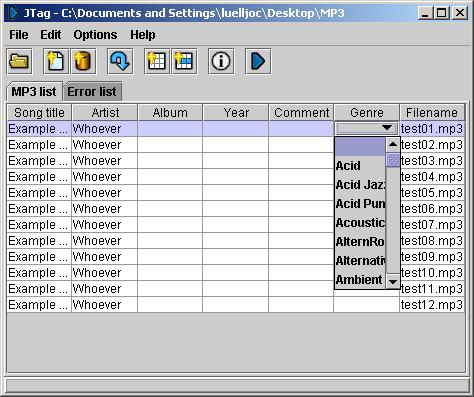Screen dimensions: 474x397
Task: Click the test07.mp3 filename cell
Action: tap(432, 225)
